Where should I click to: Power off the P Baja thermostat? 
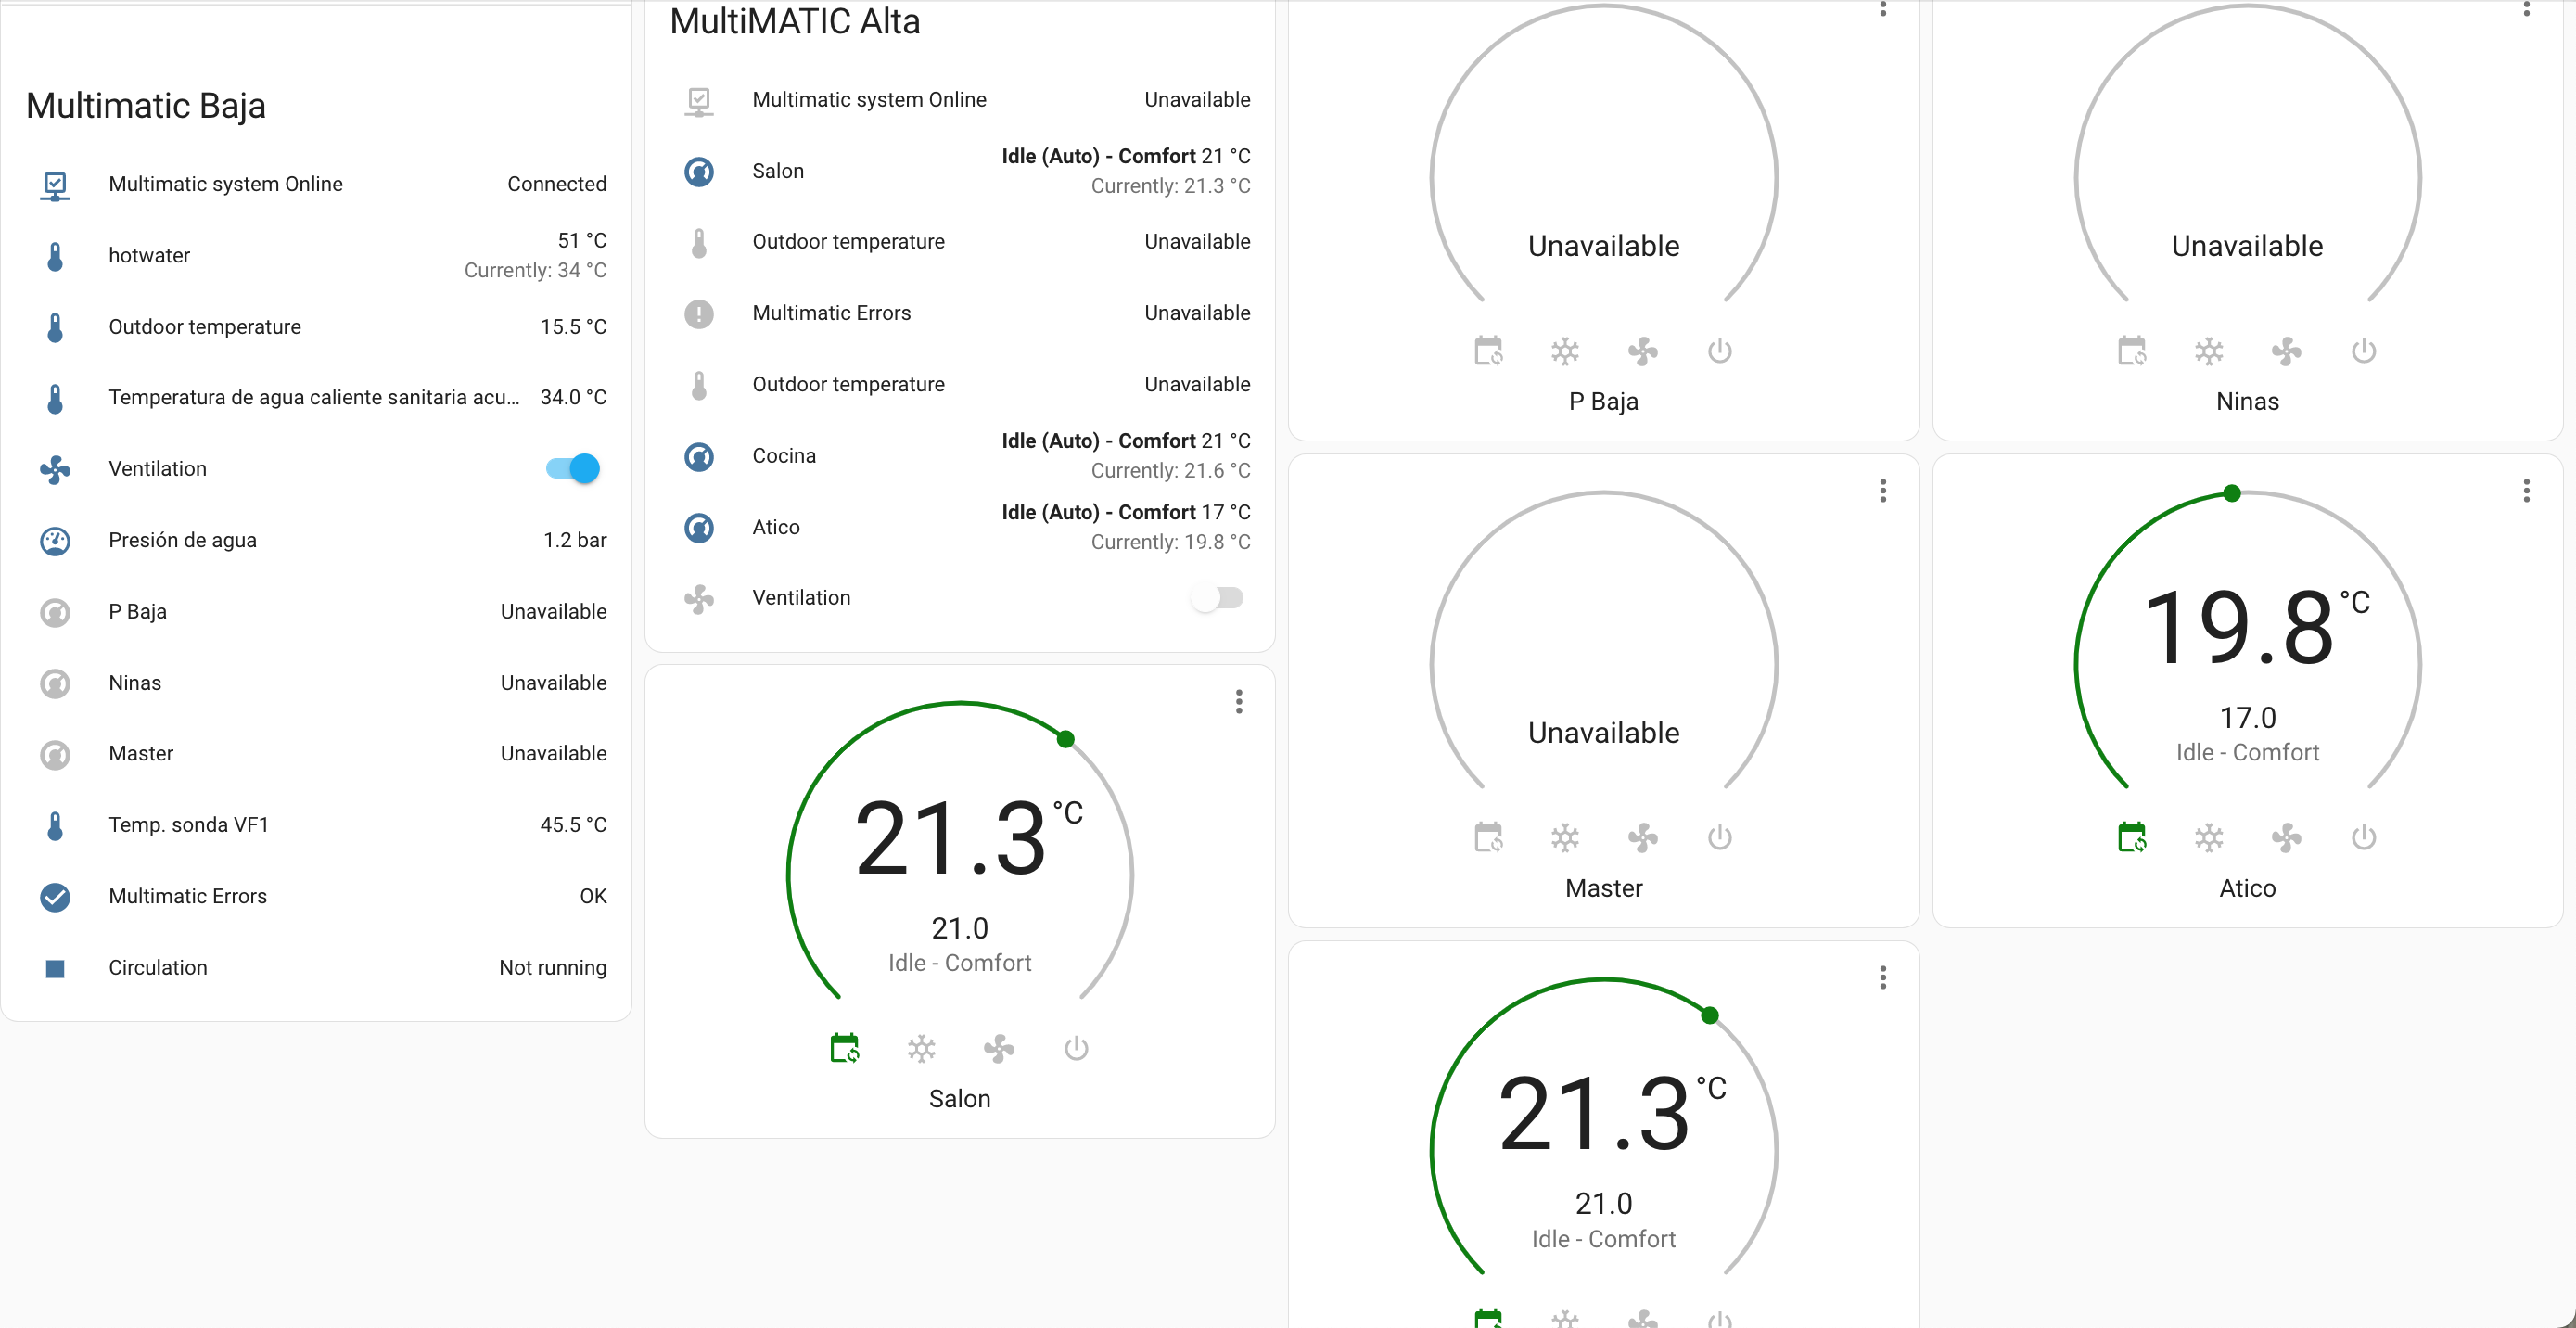point(1719,351)
